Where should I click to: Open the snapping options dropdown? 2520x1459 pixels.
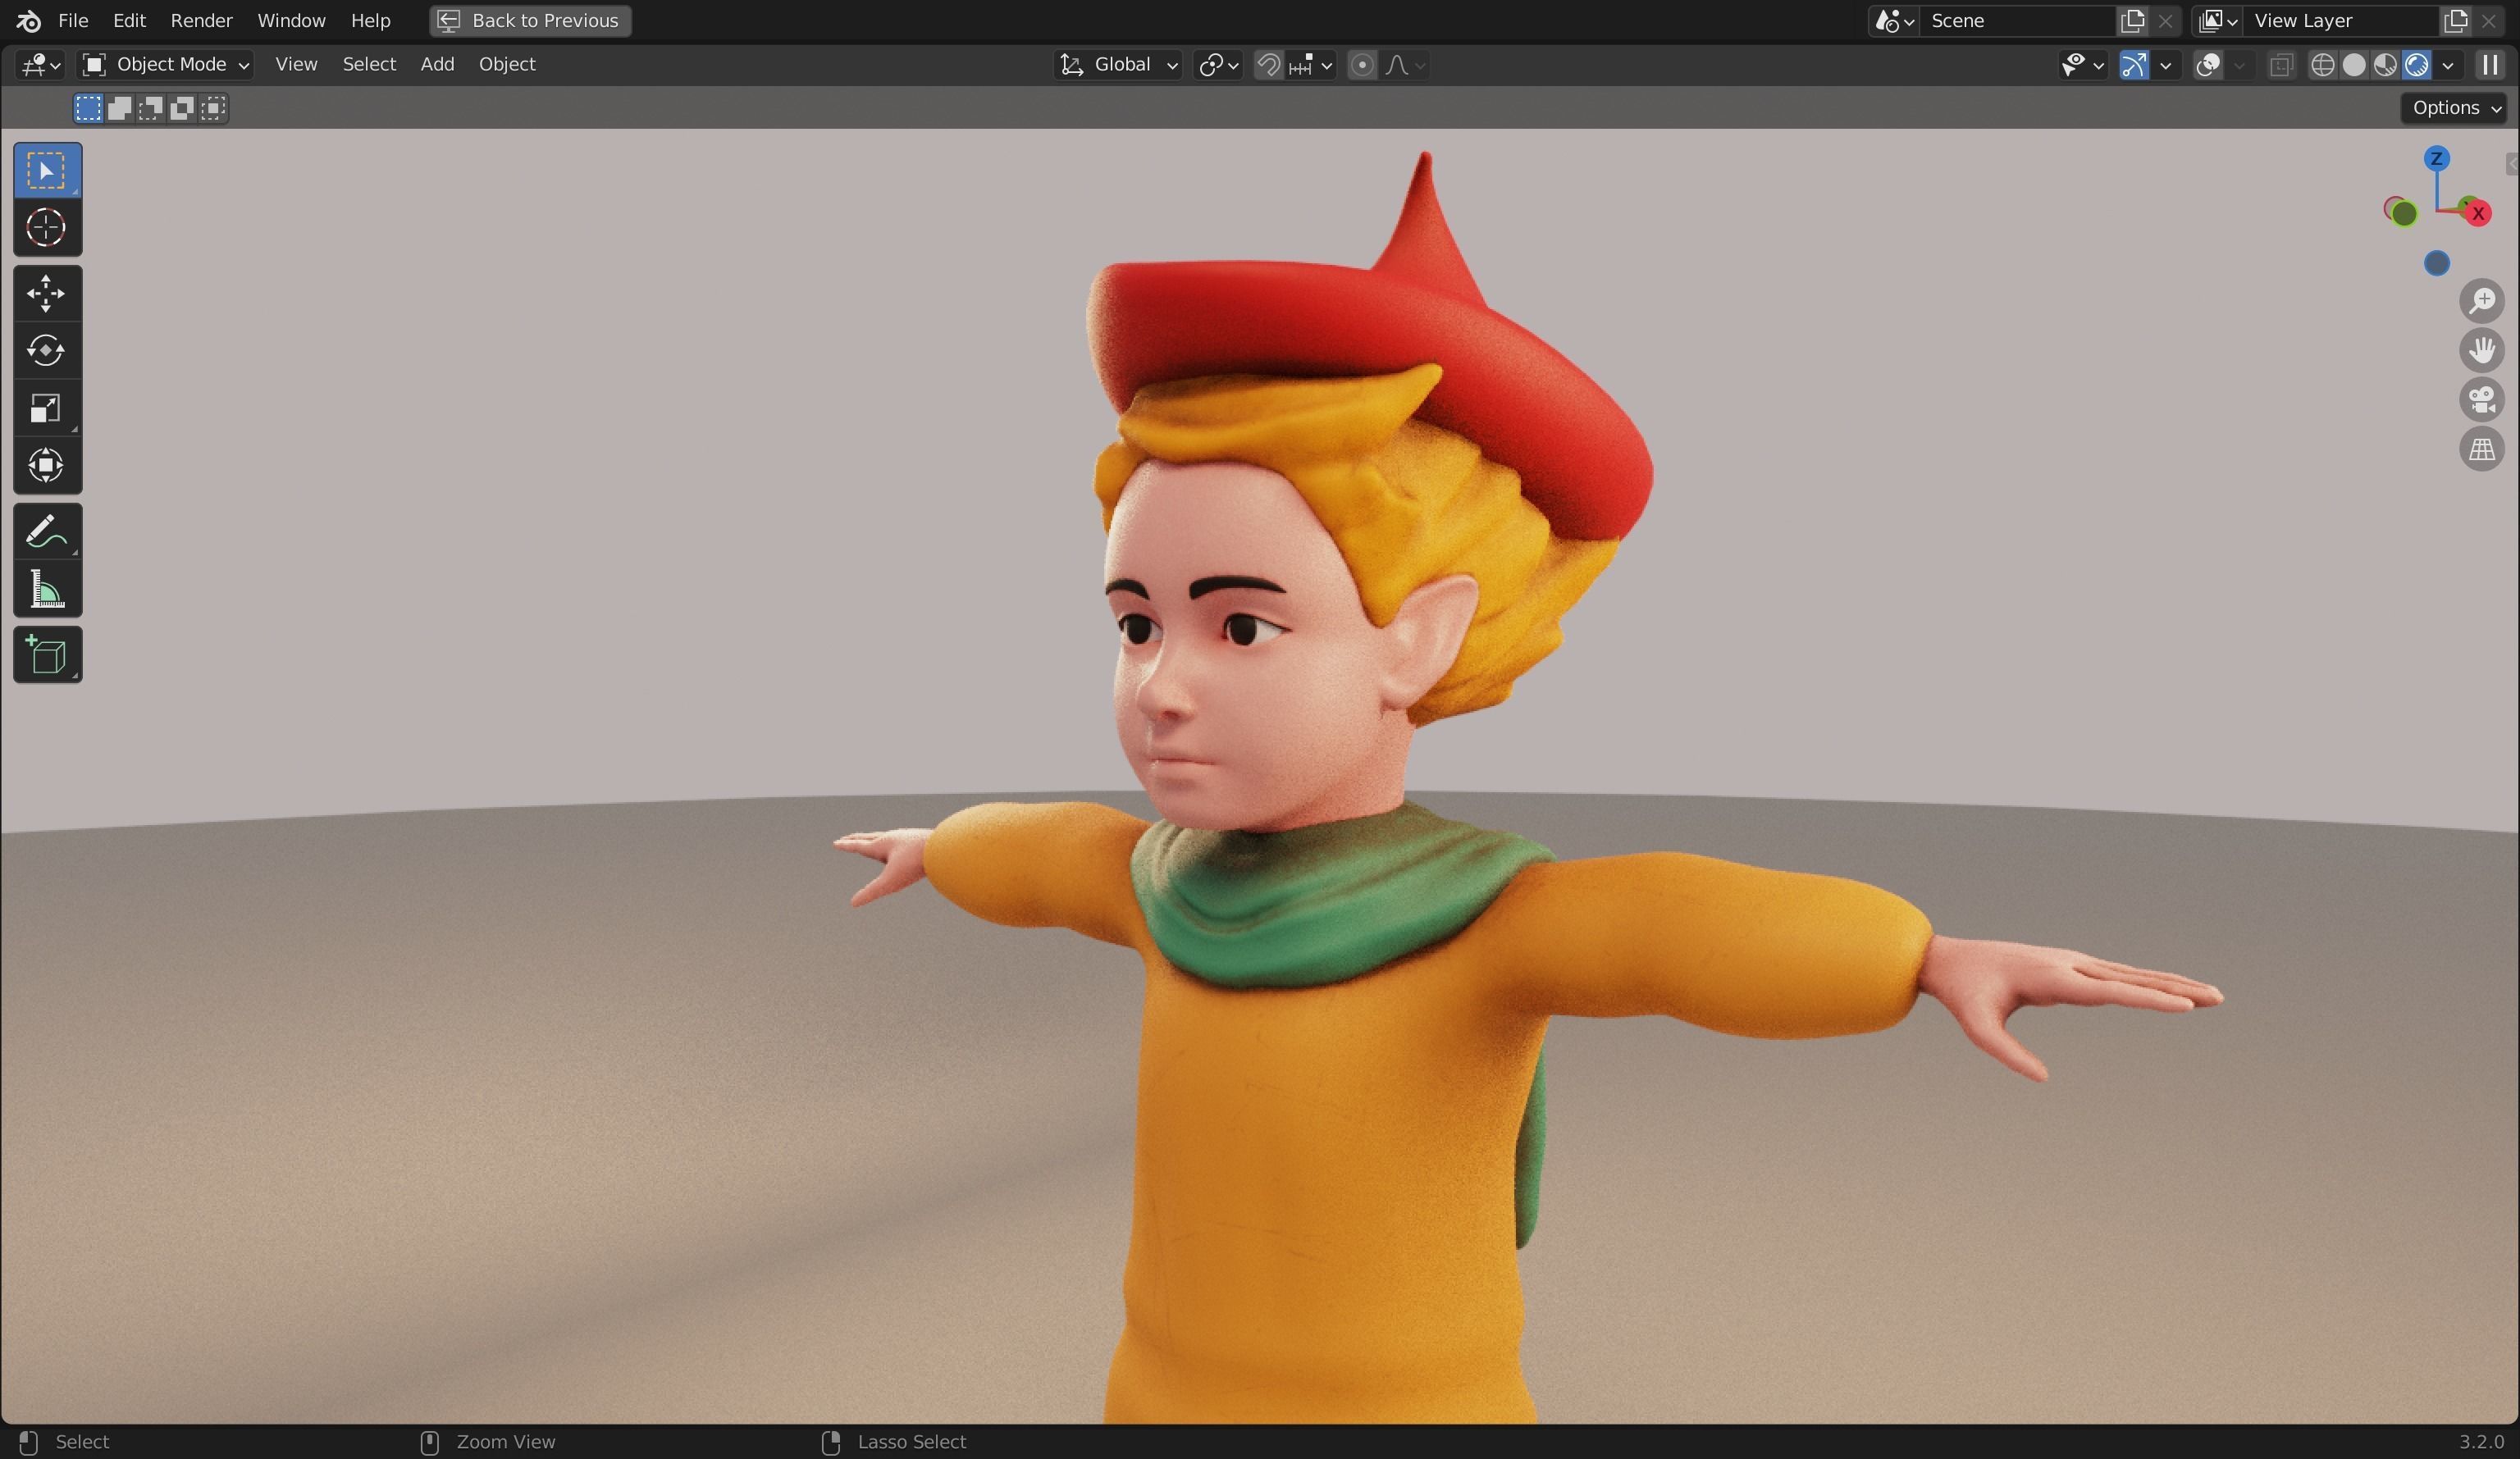click(1311, 65)
